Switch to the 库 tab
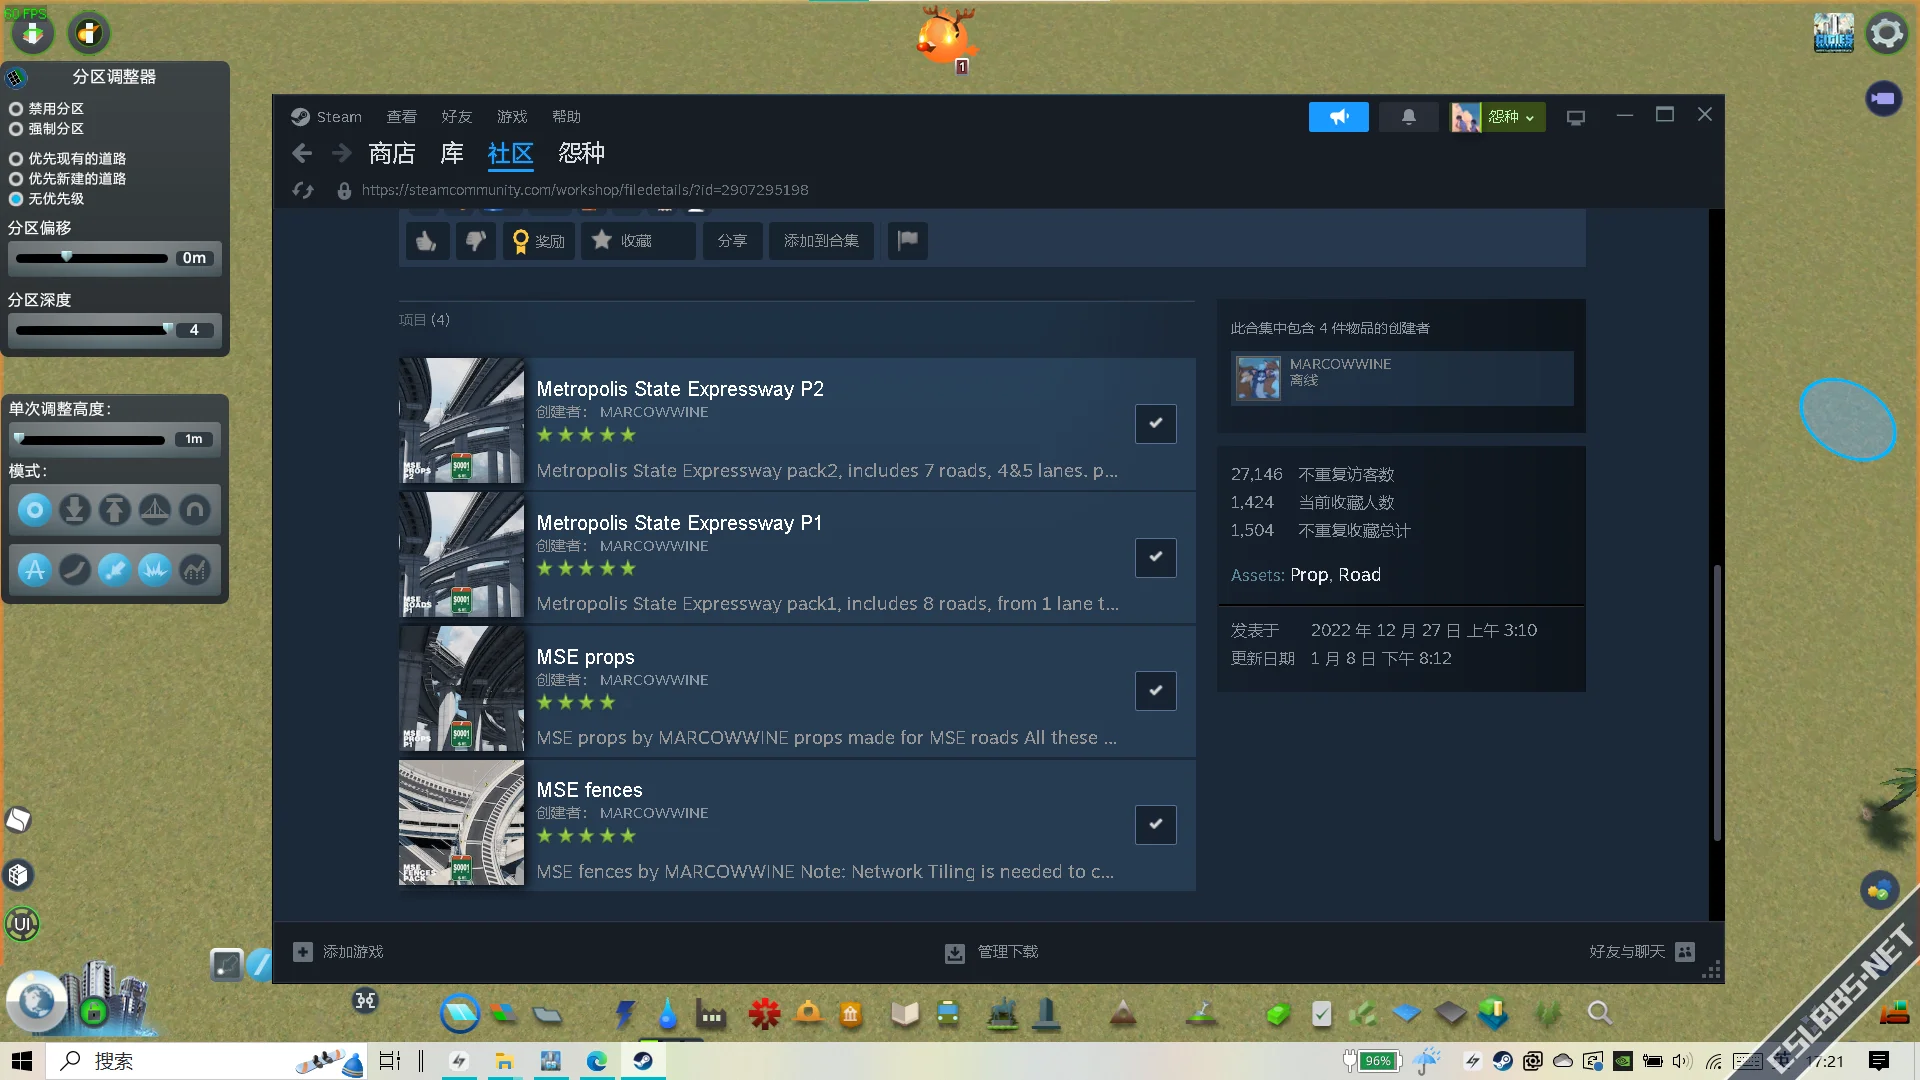 452,153
